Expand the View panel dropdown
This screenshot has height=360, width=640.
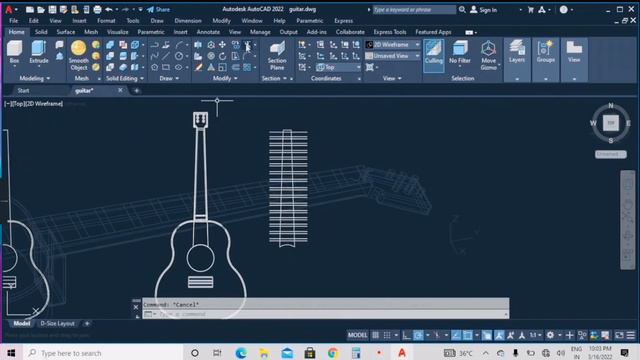click(392, 78)
